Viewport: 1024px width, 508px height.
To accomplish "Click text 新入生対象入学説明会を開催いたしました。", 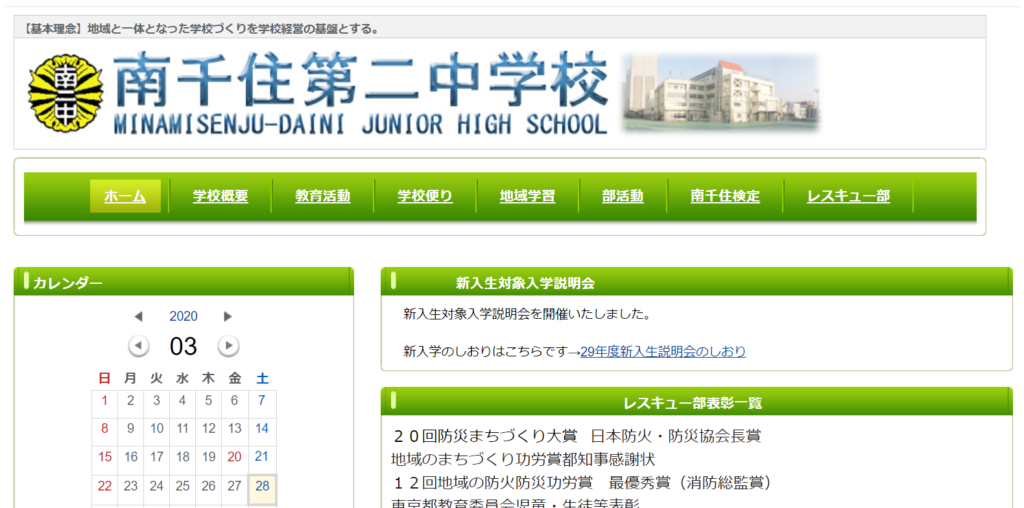I will (x=527, y=315).
